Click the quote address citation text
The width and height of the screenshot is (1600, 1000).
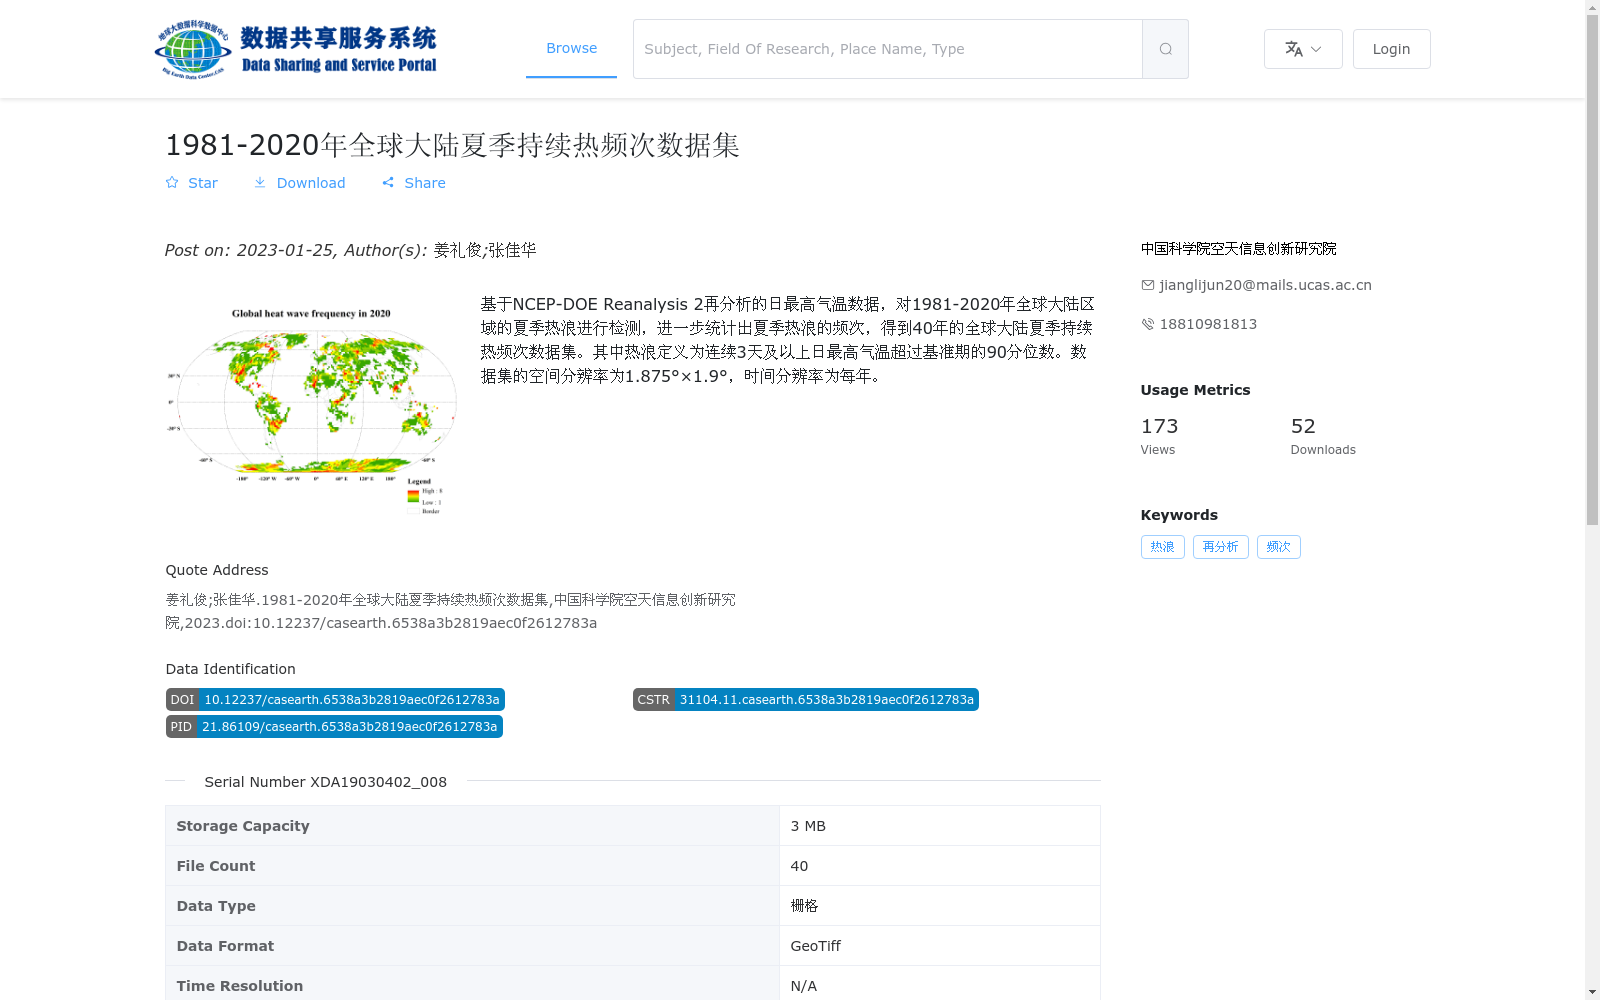click(x=450, y=611)
